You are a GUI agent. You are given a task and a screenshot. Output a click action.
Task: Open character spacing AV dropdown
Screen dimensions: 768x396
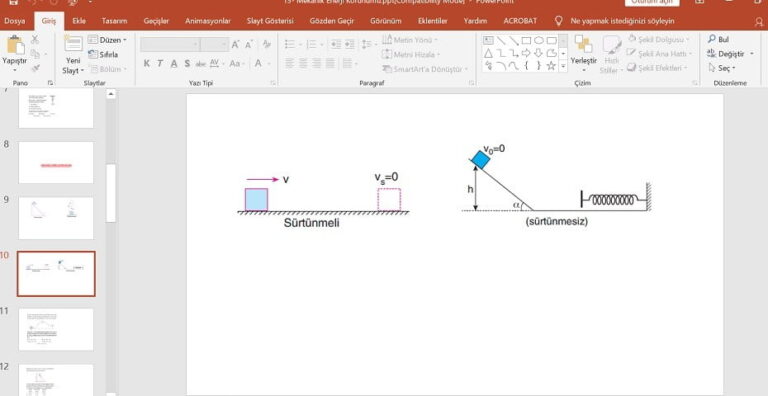pos(216,64)
